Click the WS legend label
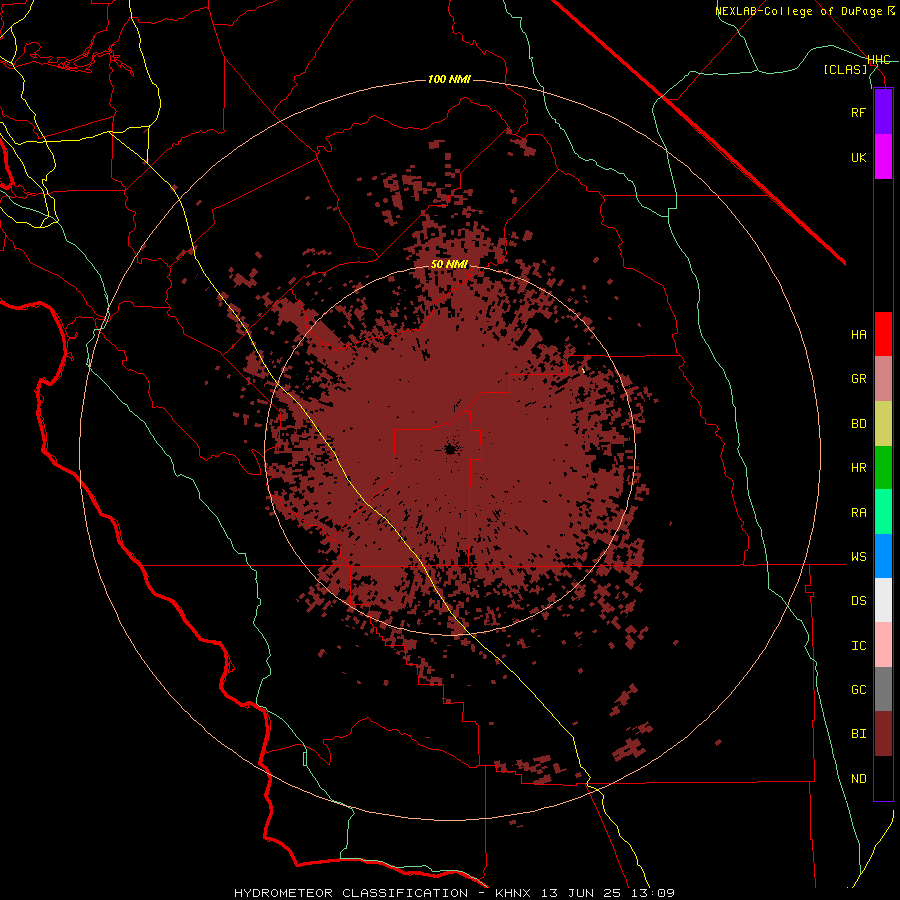The image size is (900, 900). point(858,557)
